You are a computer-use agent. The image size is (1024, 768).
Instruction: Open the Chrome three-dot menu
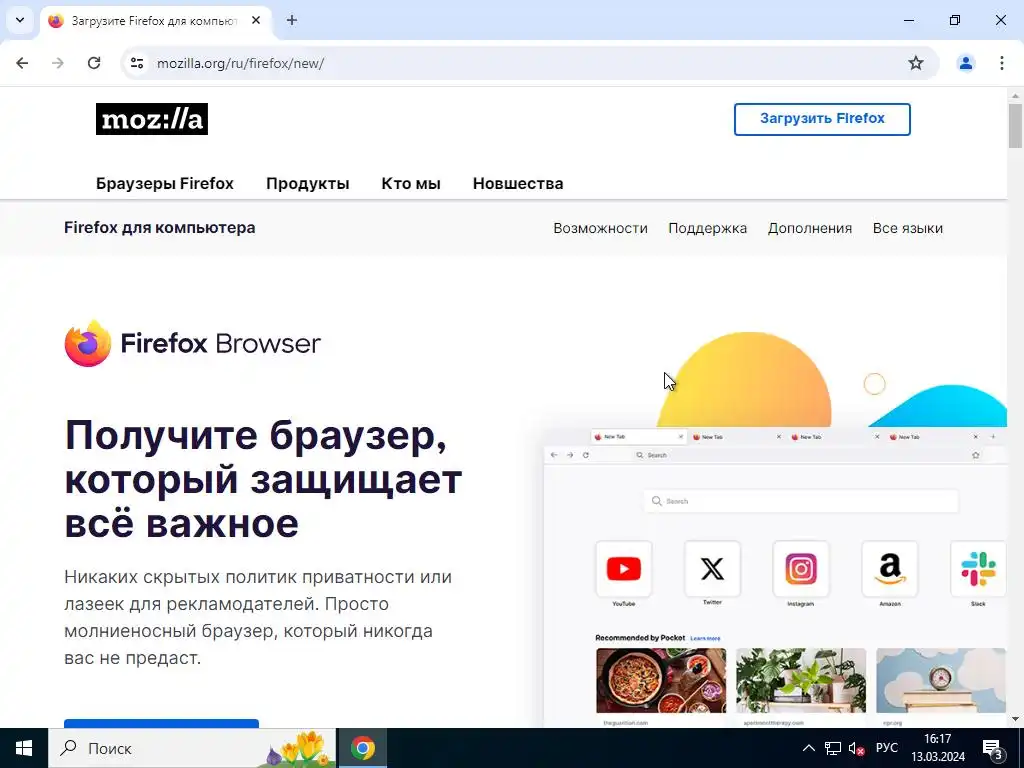(x=1001, y=63)
